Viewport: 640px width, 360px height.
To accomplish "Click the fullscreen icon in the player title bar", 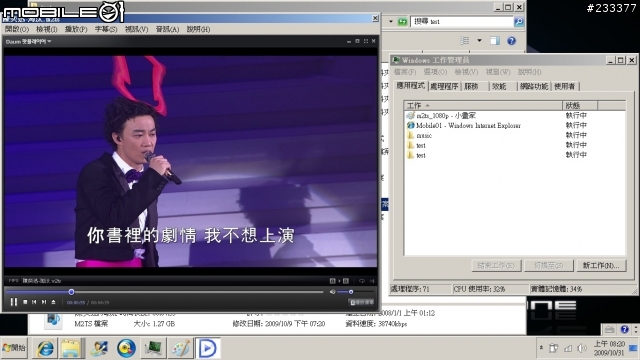I will [x=365, y=41].
